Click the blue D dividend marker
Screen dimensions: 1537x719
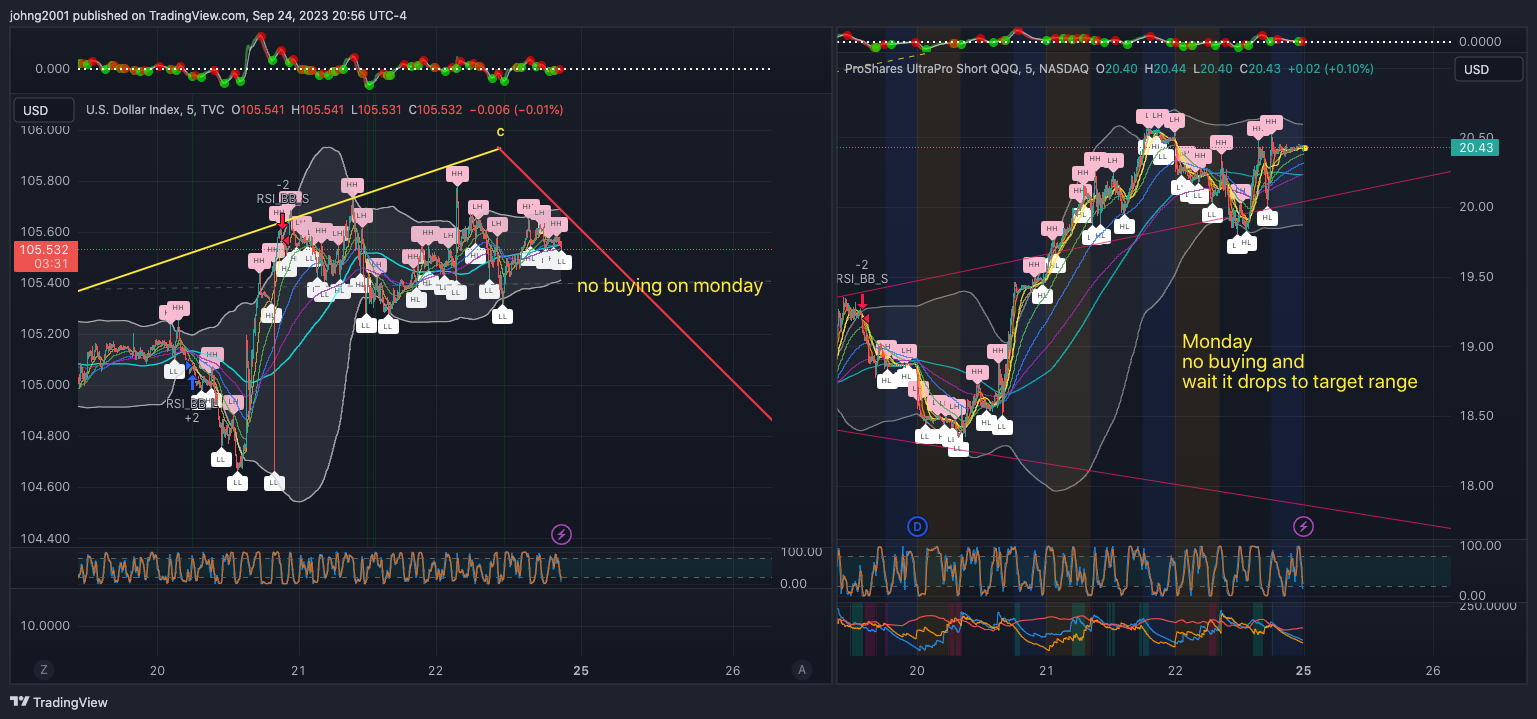(916, 526)
